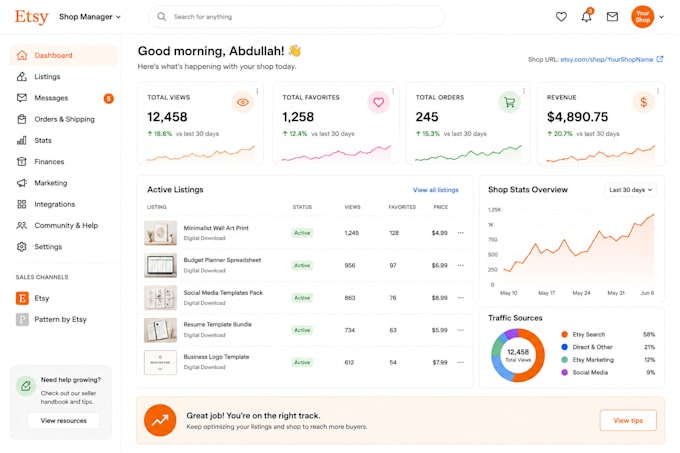Click the Traffic Sources donut chart
Screen dimensions: 680x453
[x=518, y=355]
